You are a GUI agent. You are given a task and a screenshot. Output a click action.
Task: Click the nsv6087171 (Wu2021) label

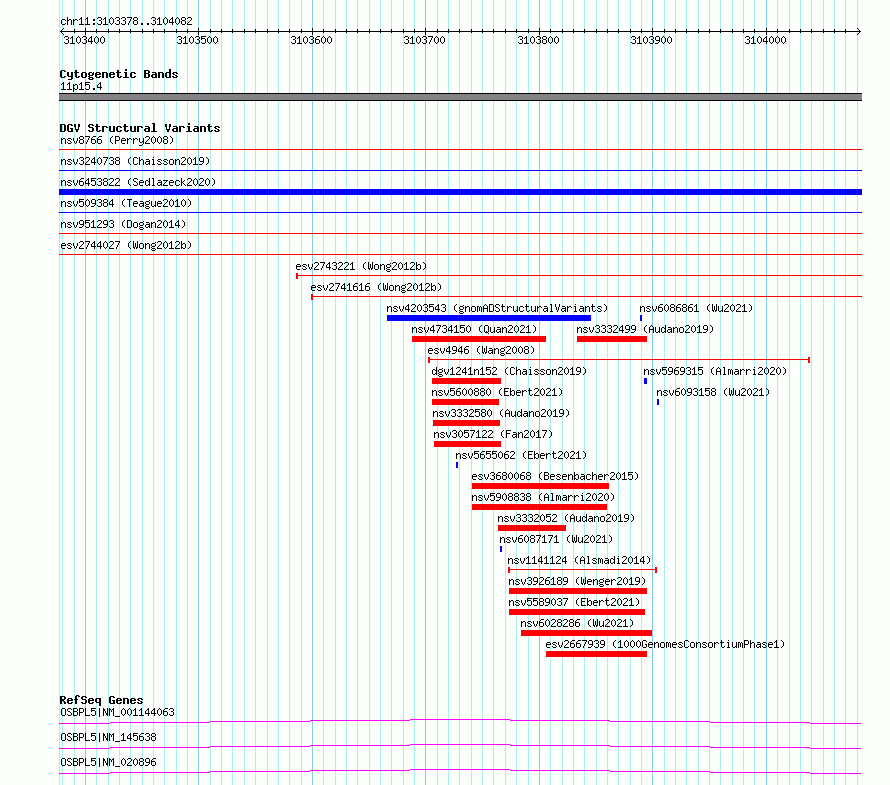tap(556, 539)
